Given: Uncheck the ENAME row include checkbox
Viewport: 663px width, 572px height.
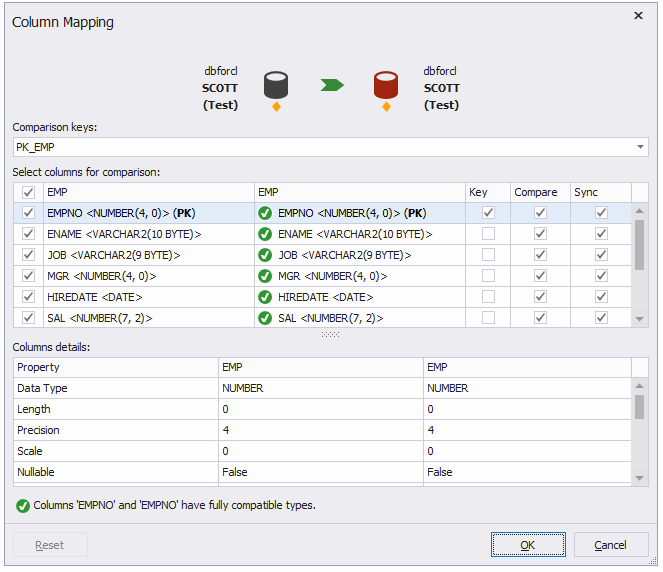Looking at the screenshot, I should [28, 234].
